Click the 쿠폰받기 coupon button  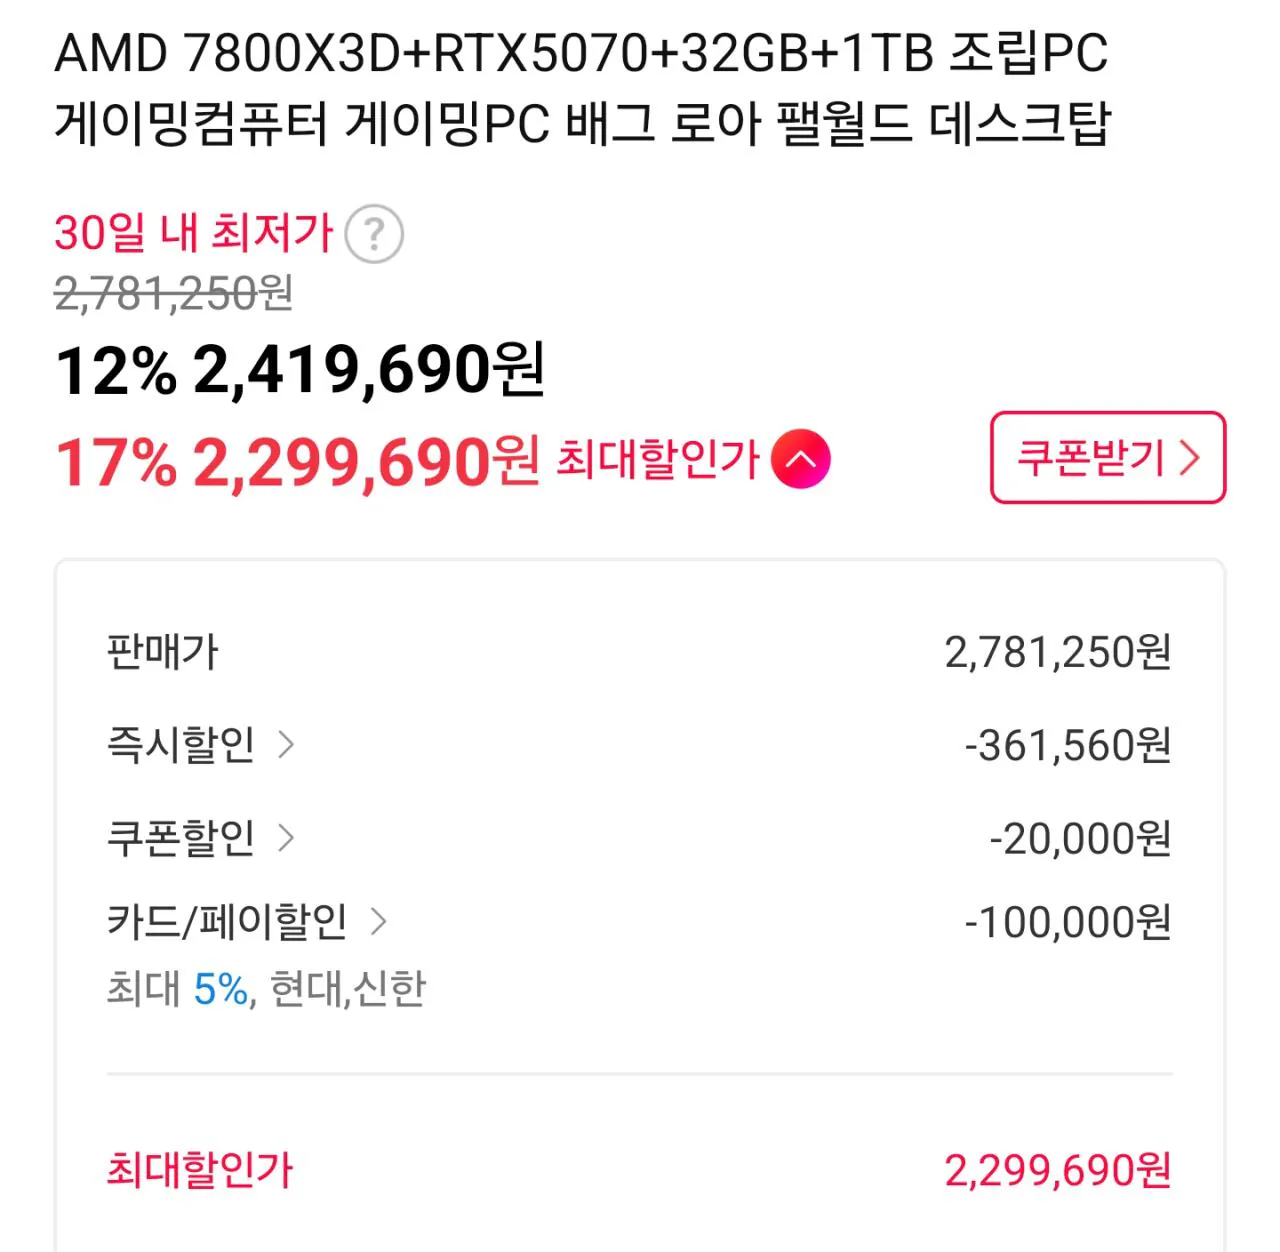(x=1106, y=458)
